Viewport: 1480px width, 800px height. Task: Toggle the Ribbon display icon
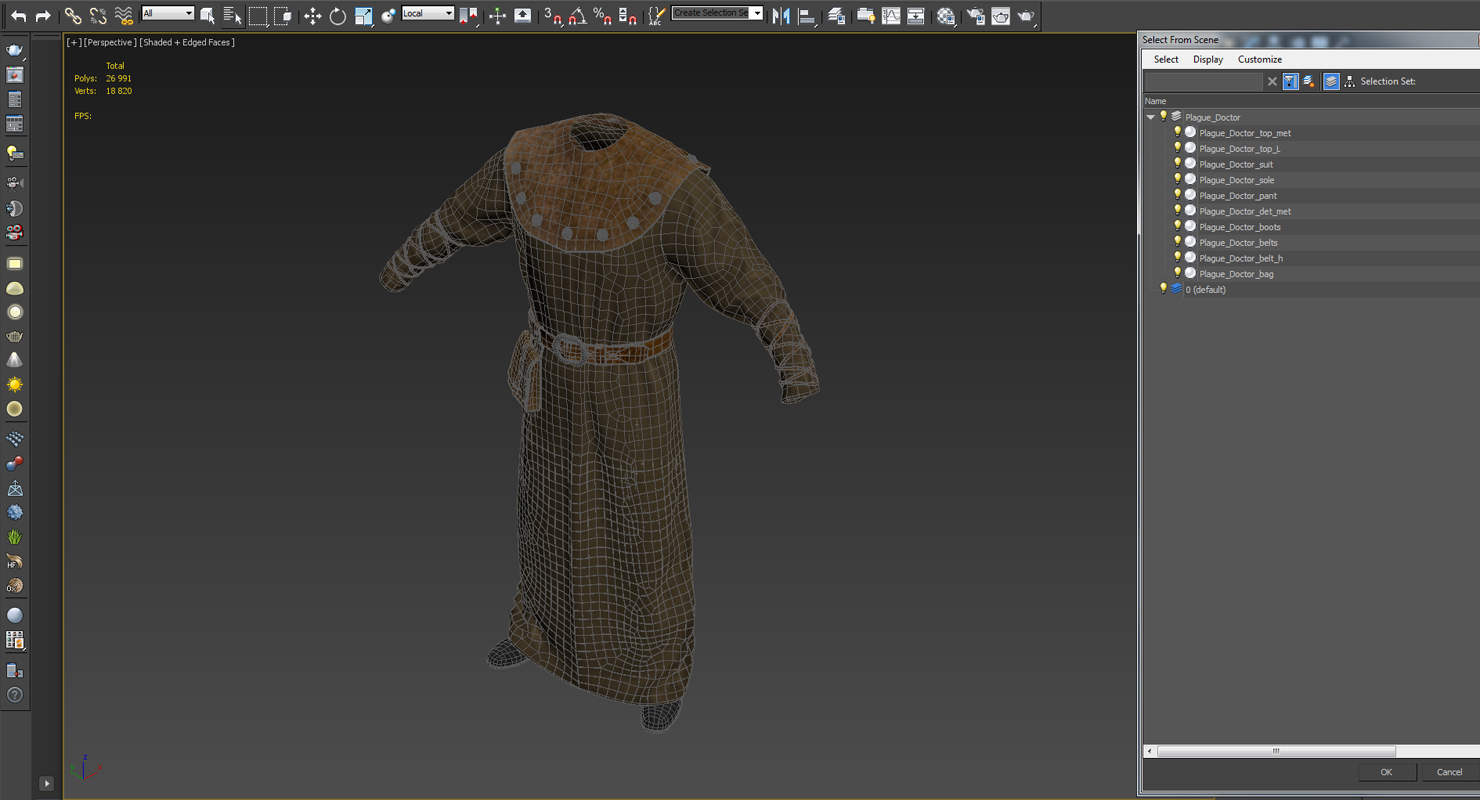coord(866,16)
